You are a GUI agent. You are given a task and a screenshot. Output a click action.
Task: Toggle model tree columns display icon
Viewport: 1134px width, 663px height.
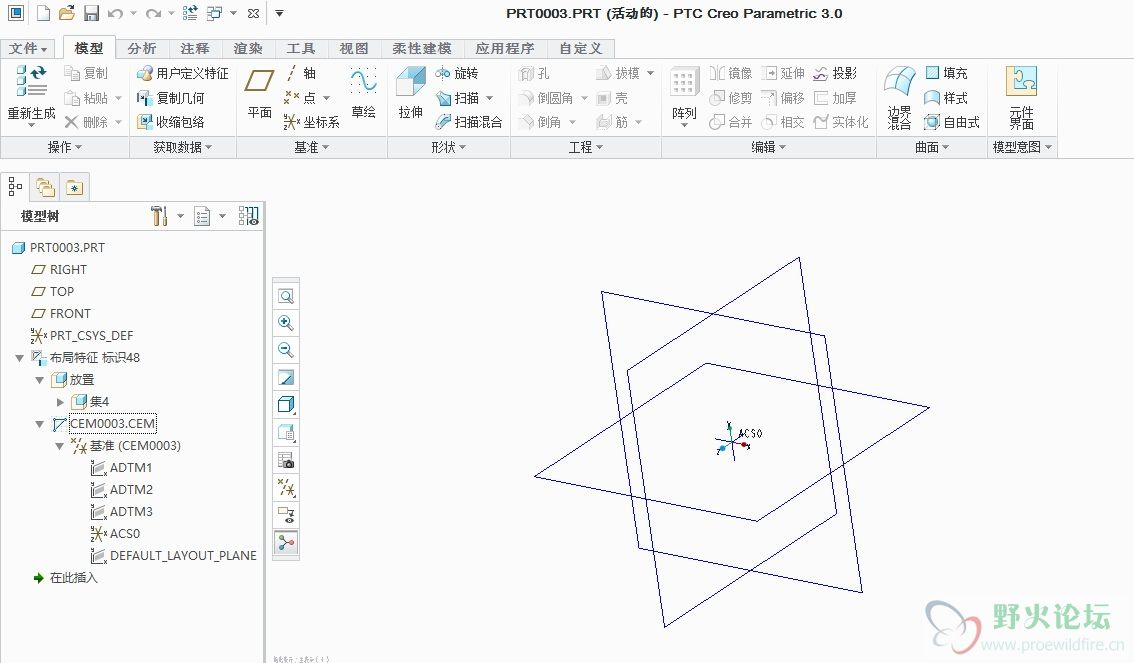pos(248,215)
